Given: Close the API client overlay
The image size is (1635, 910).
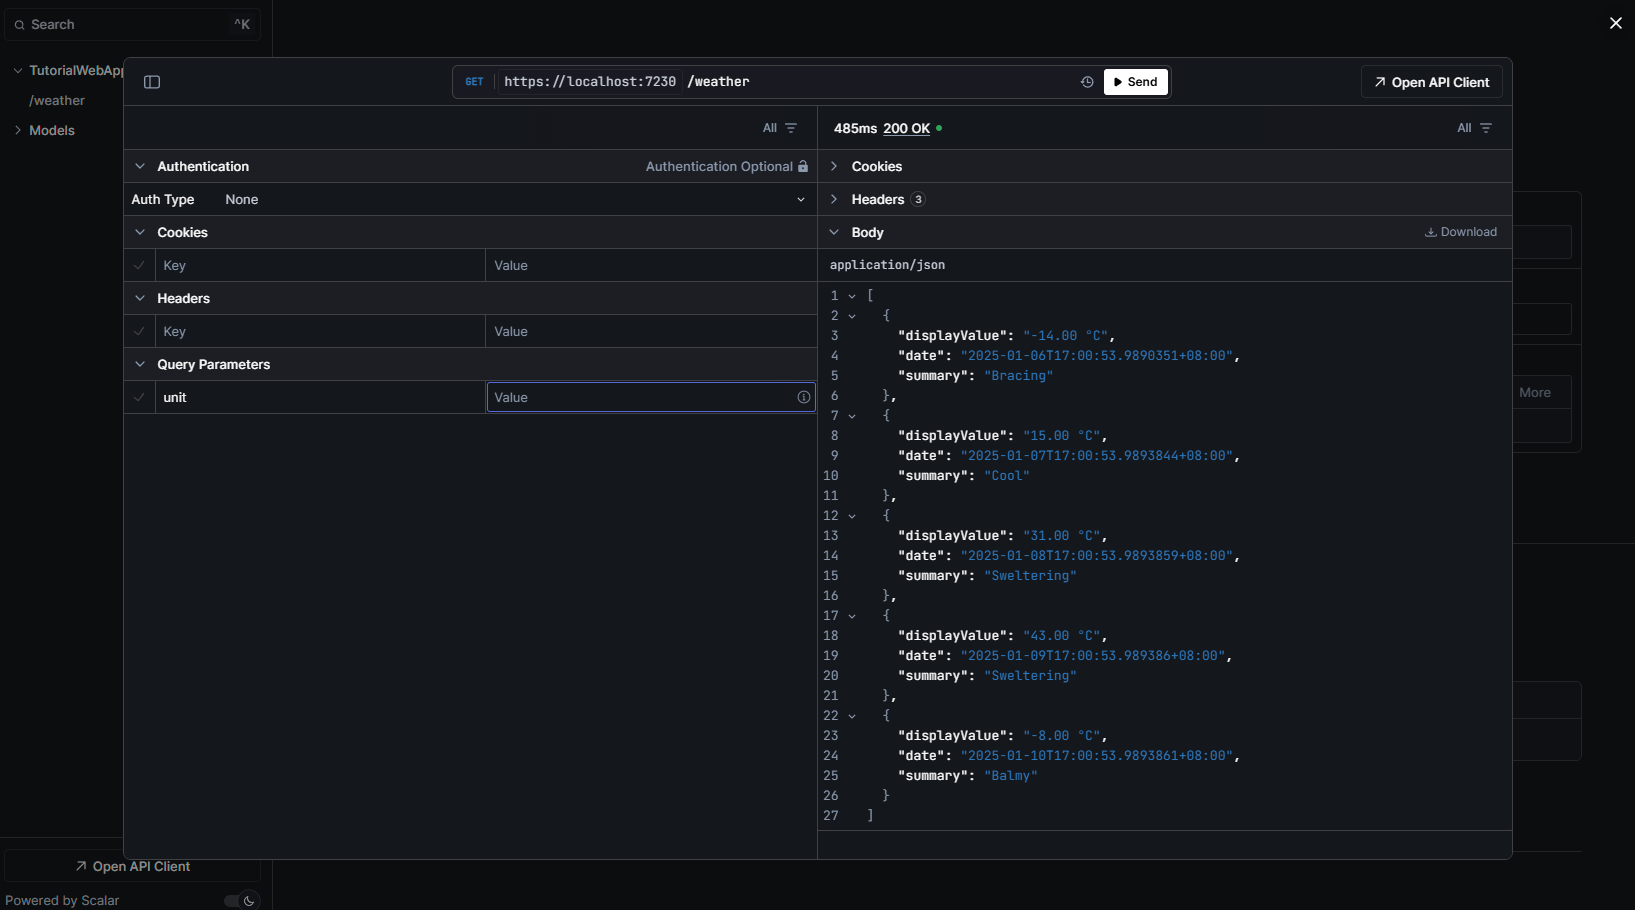Looking at the screenshot, I should point(1615,23).
